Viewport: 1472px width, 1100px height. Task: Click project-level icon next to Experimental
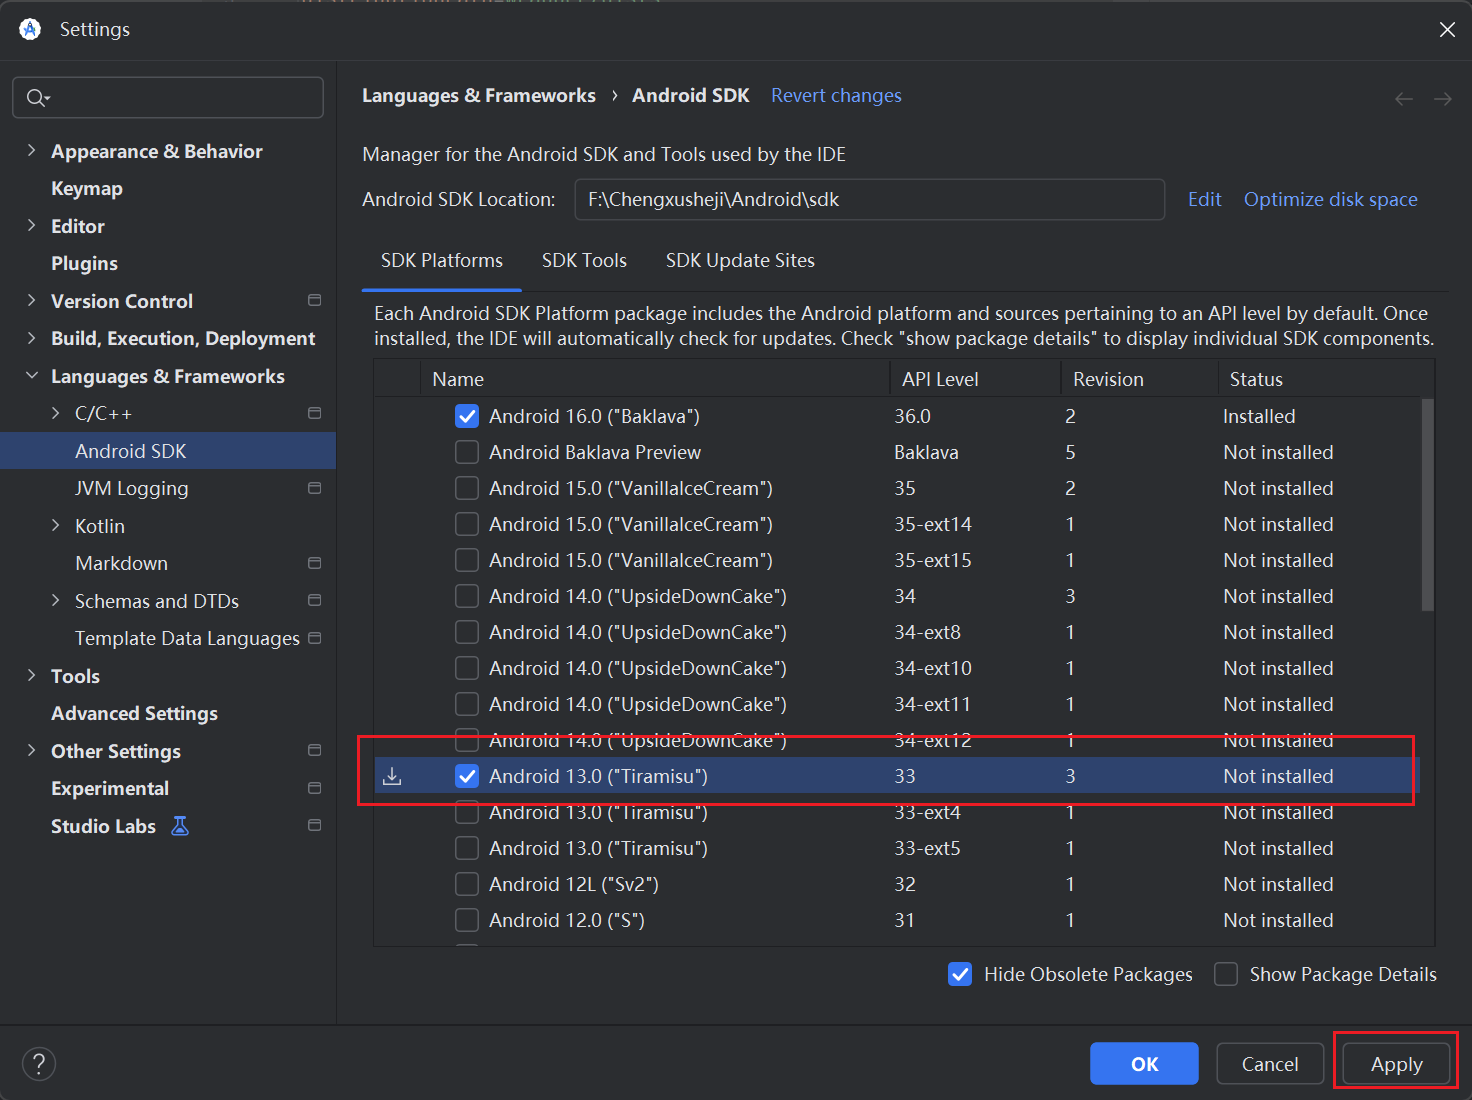314,788
